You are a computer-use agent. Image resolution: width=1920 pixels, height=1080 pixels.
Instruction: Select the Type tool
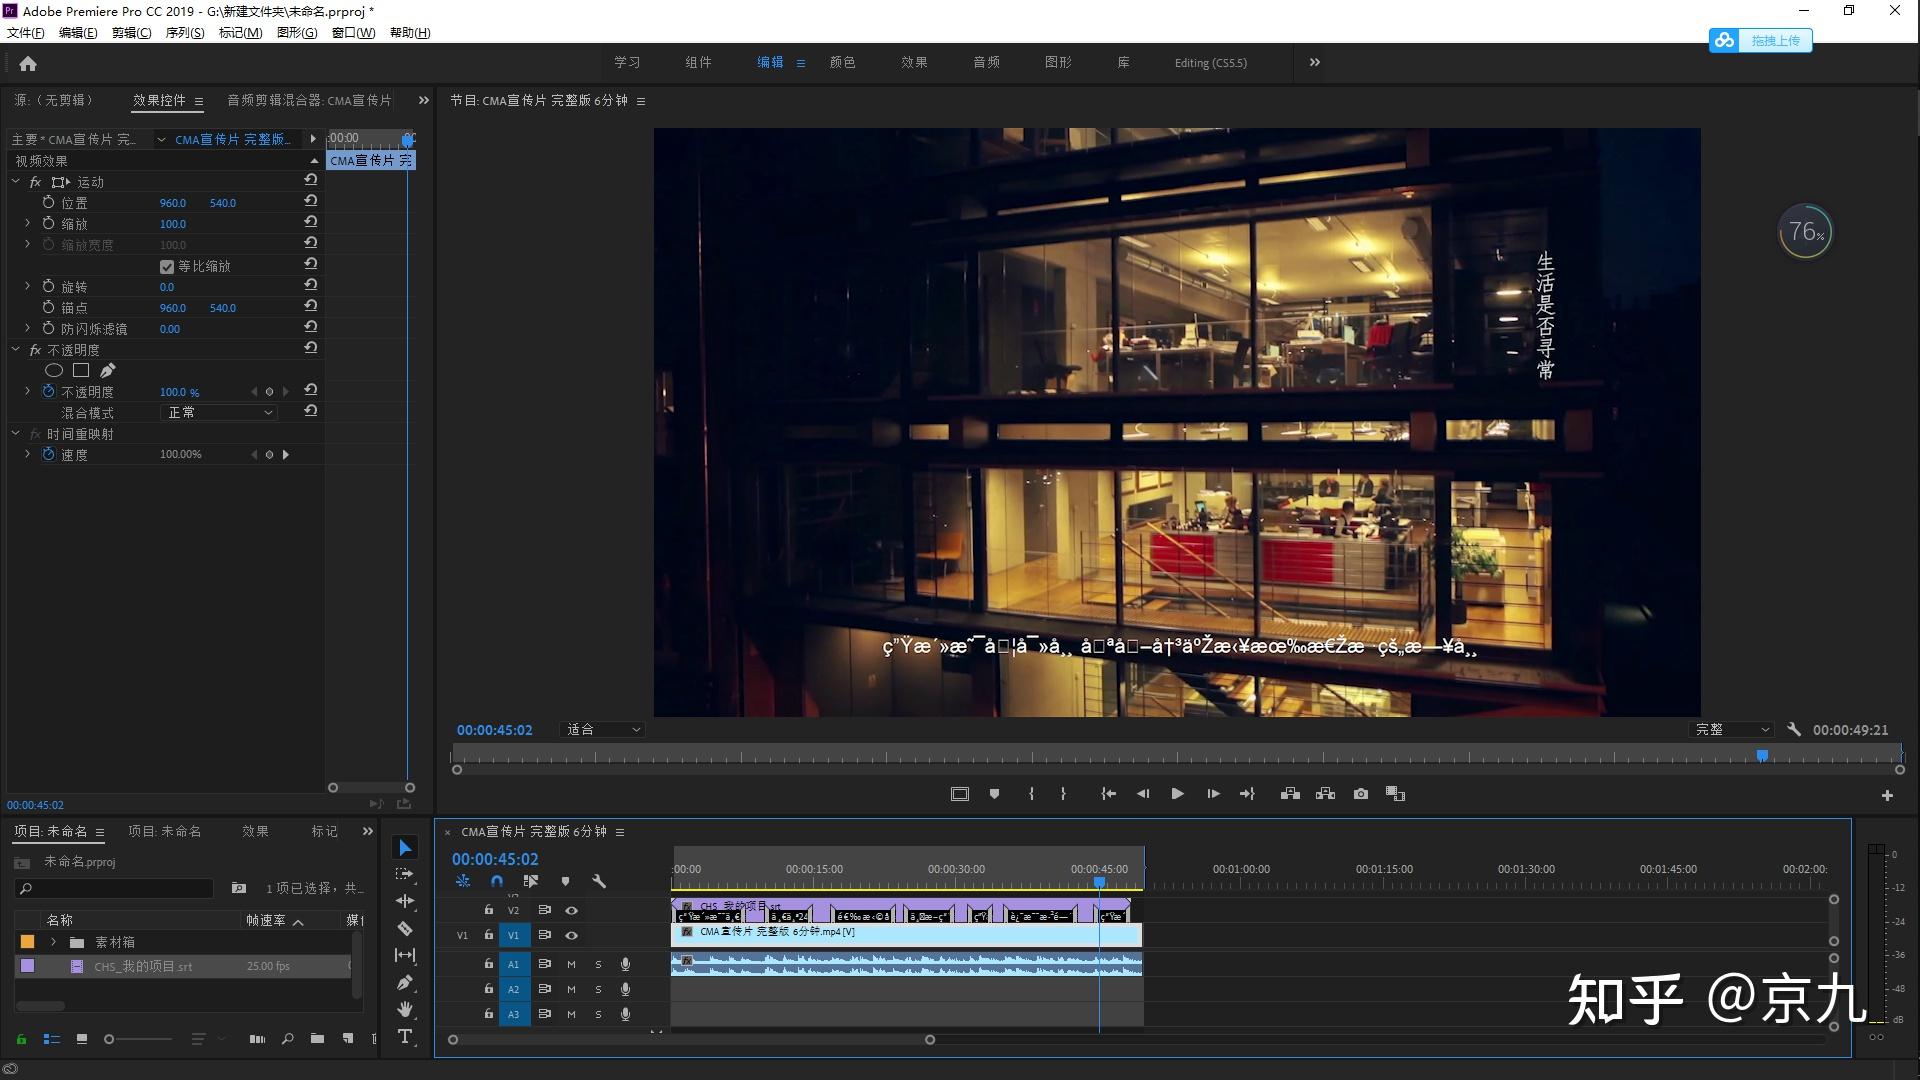tap(405, 1037)
